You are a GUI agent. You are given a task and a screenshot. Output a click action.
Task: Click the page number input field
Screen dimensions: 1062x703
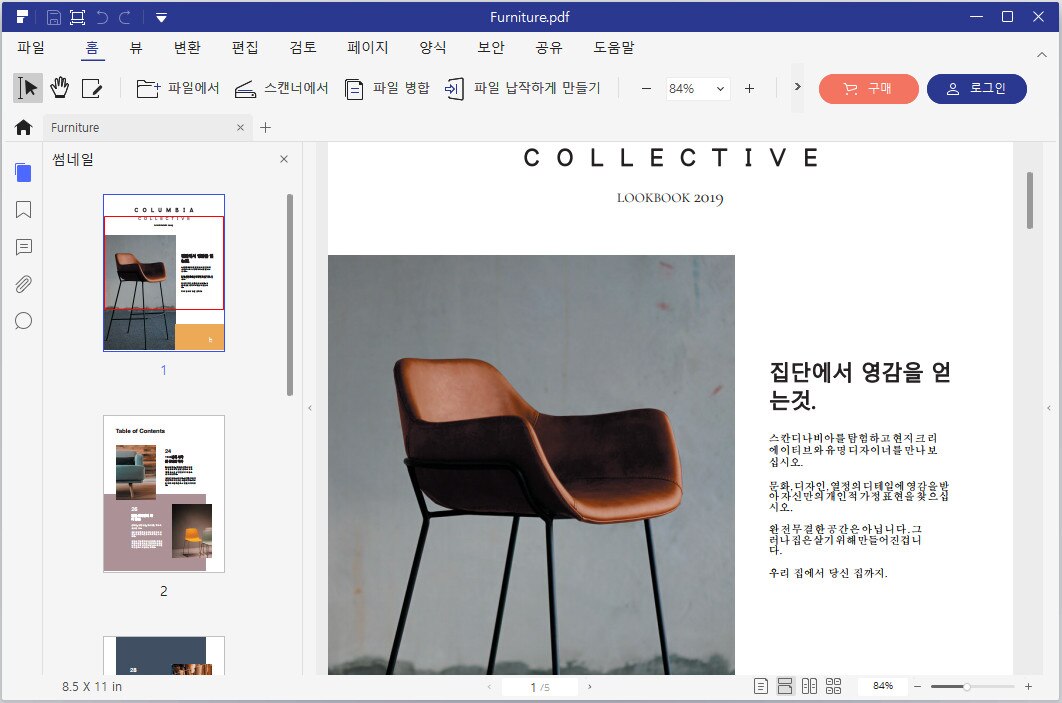click(x=540, y=687)
